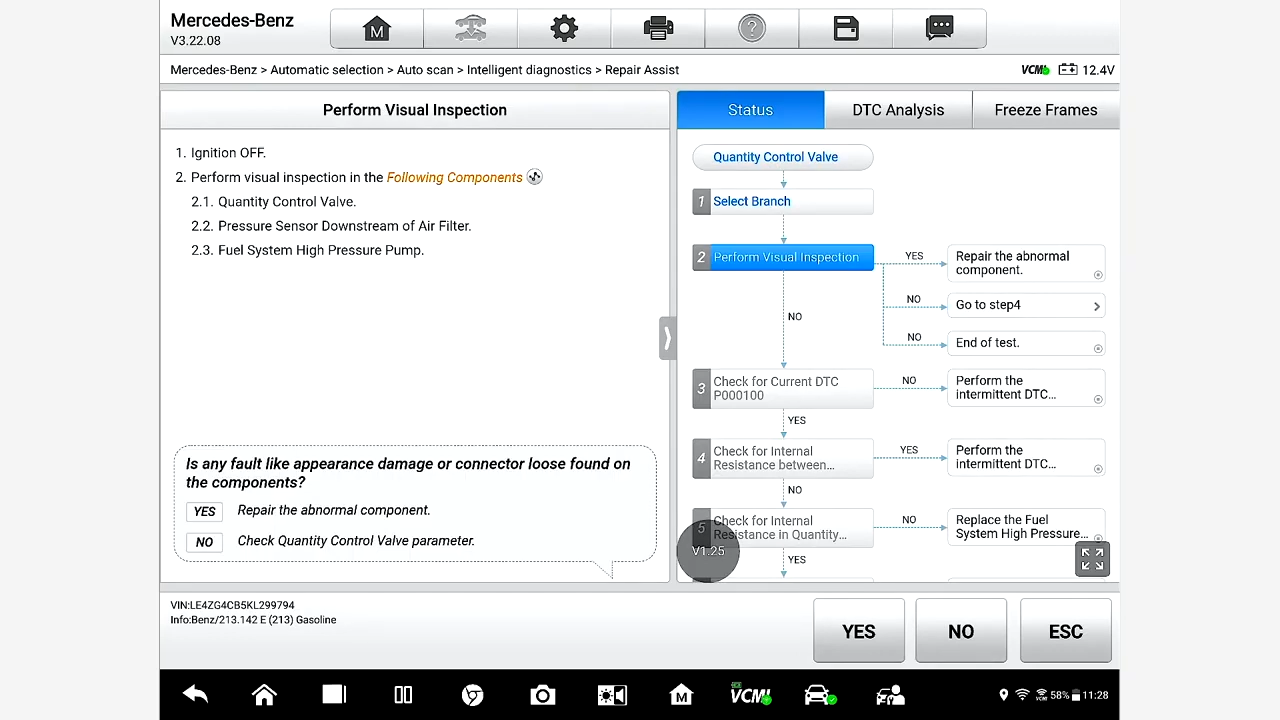Choose small YES option in question box
Viewport: 1280px width, 720px height.
204,511
